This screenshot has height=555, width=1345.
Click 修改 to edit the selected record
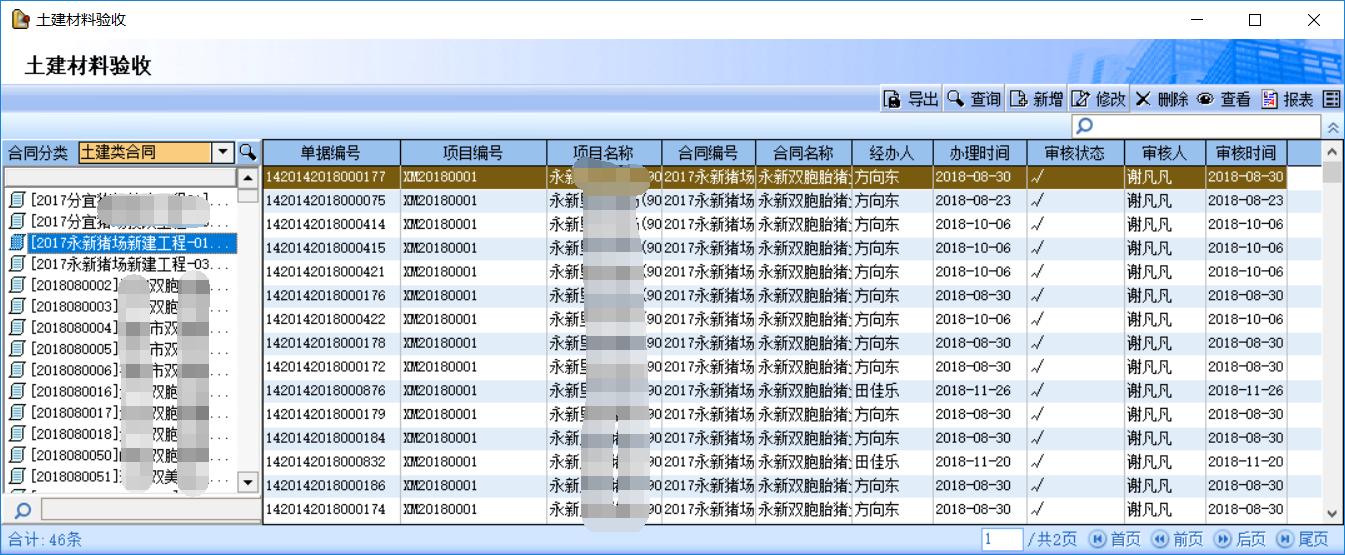[x=1099, y=99]
